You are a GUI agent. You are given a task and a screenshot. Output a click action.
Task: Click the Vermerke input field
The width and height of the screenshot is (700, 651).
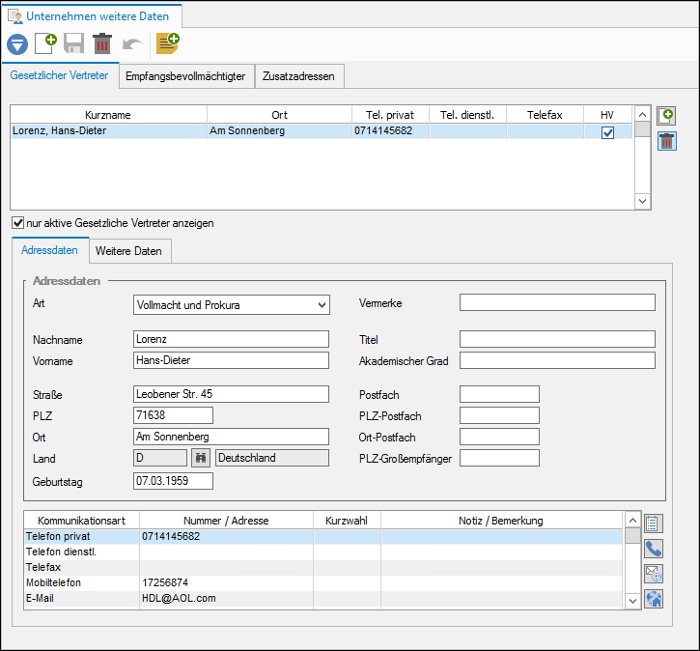[x=558, y=302]
